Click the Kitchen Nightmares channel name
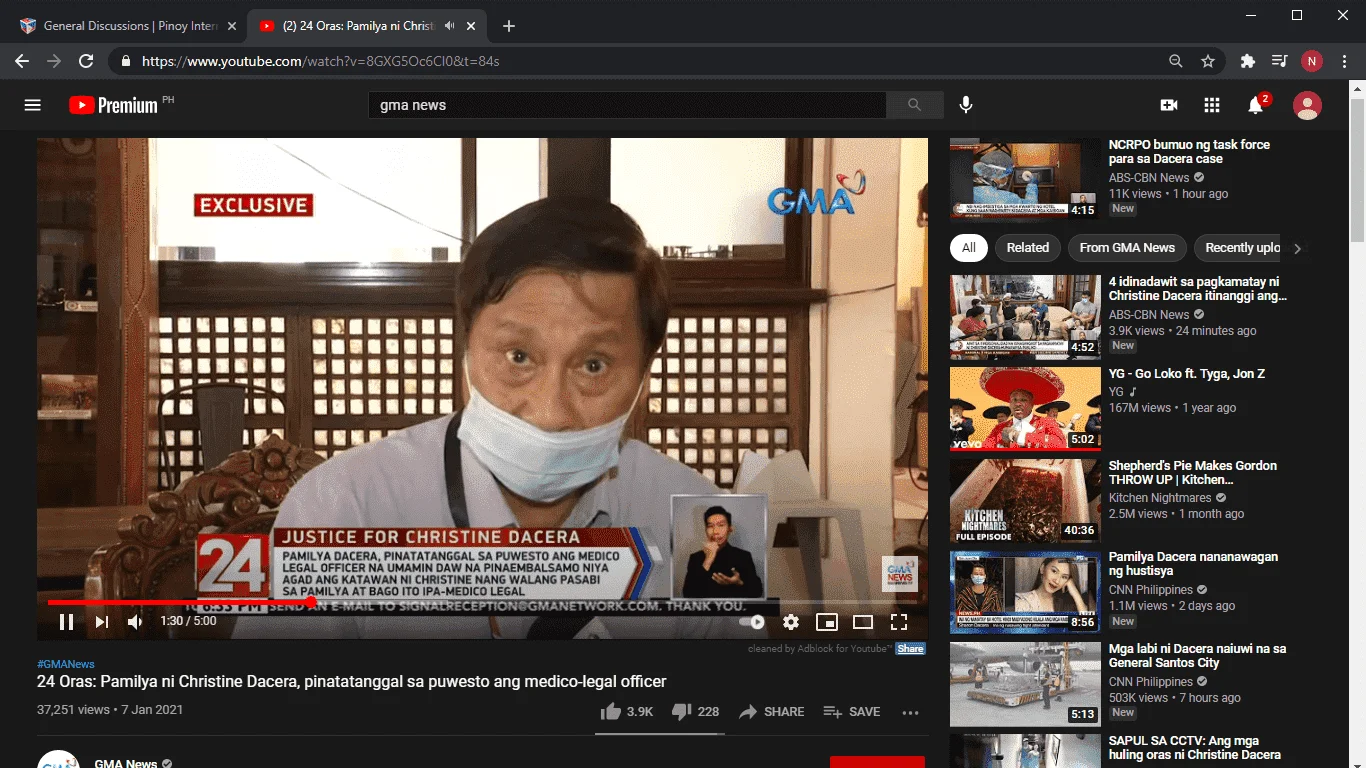Screen dimensions: 1366x768 click(x=1160, y=498)
